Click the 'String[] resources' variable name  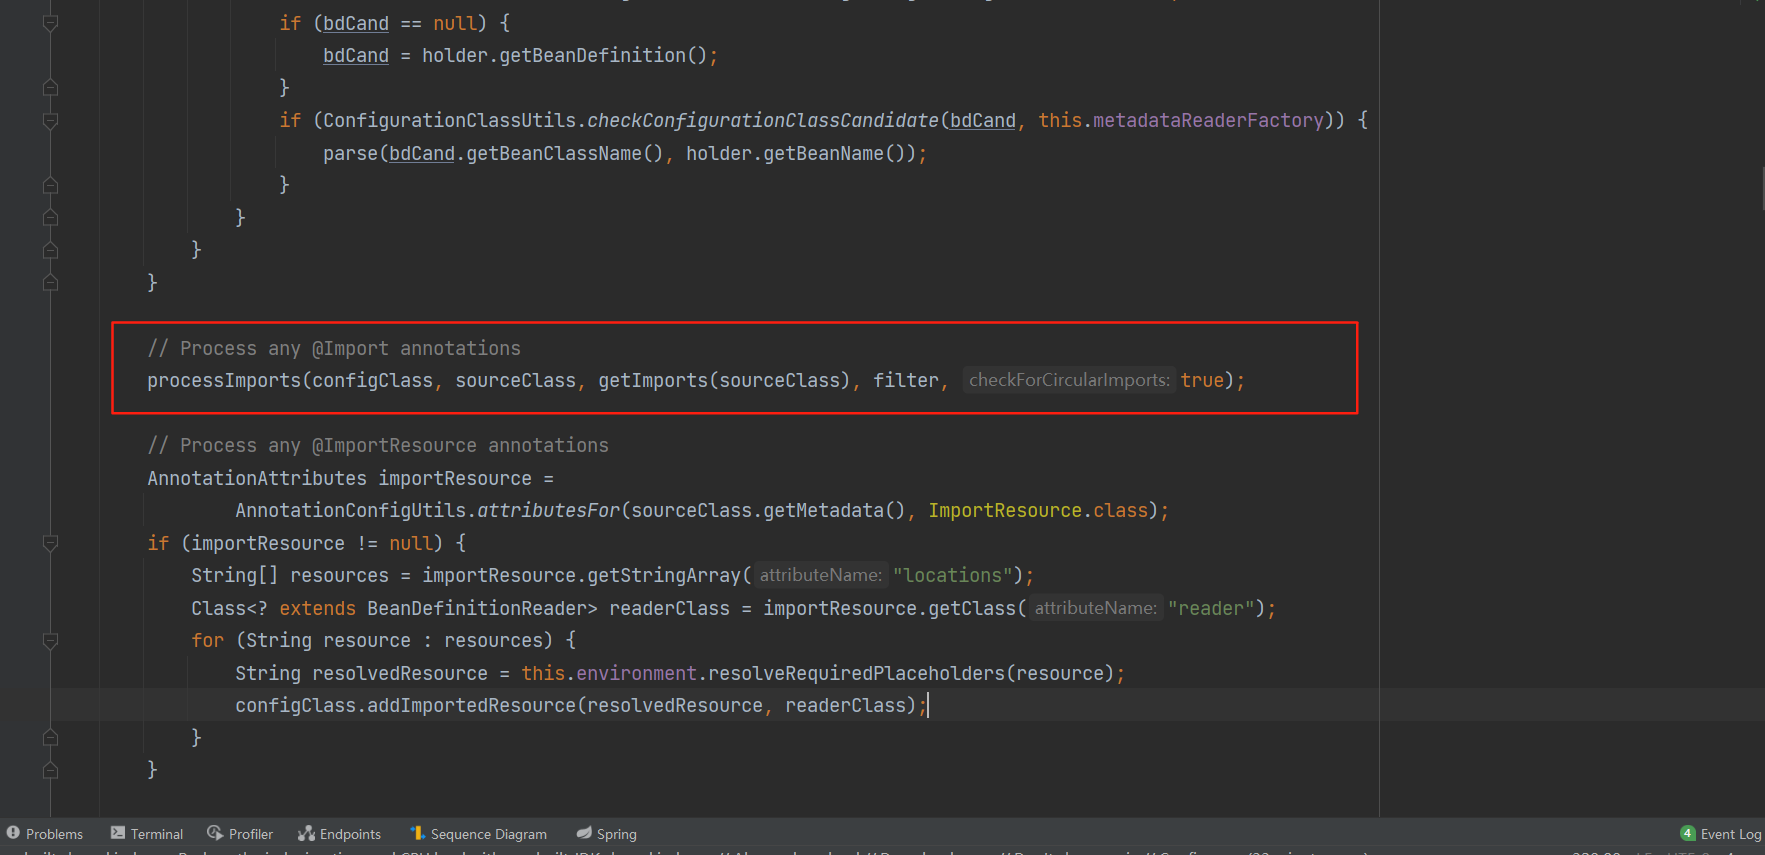coord(339,575)
